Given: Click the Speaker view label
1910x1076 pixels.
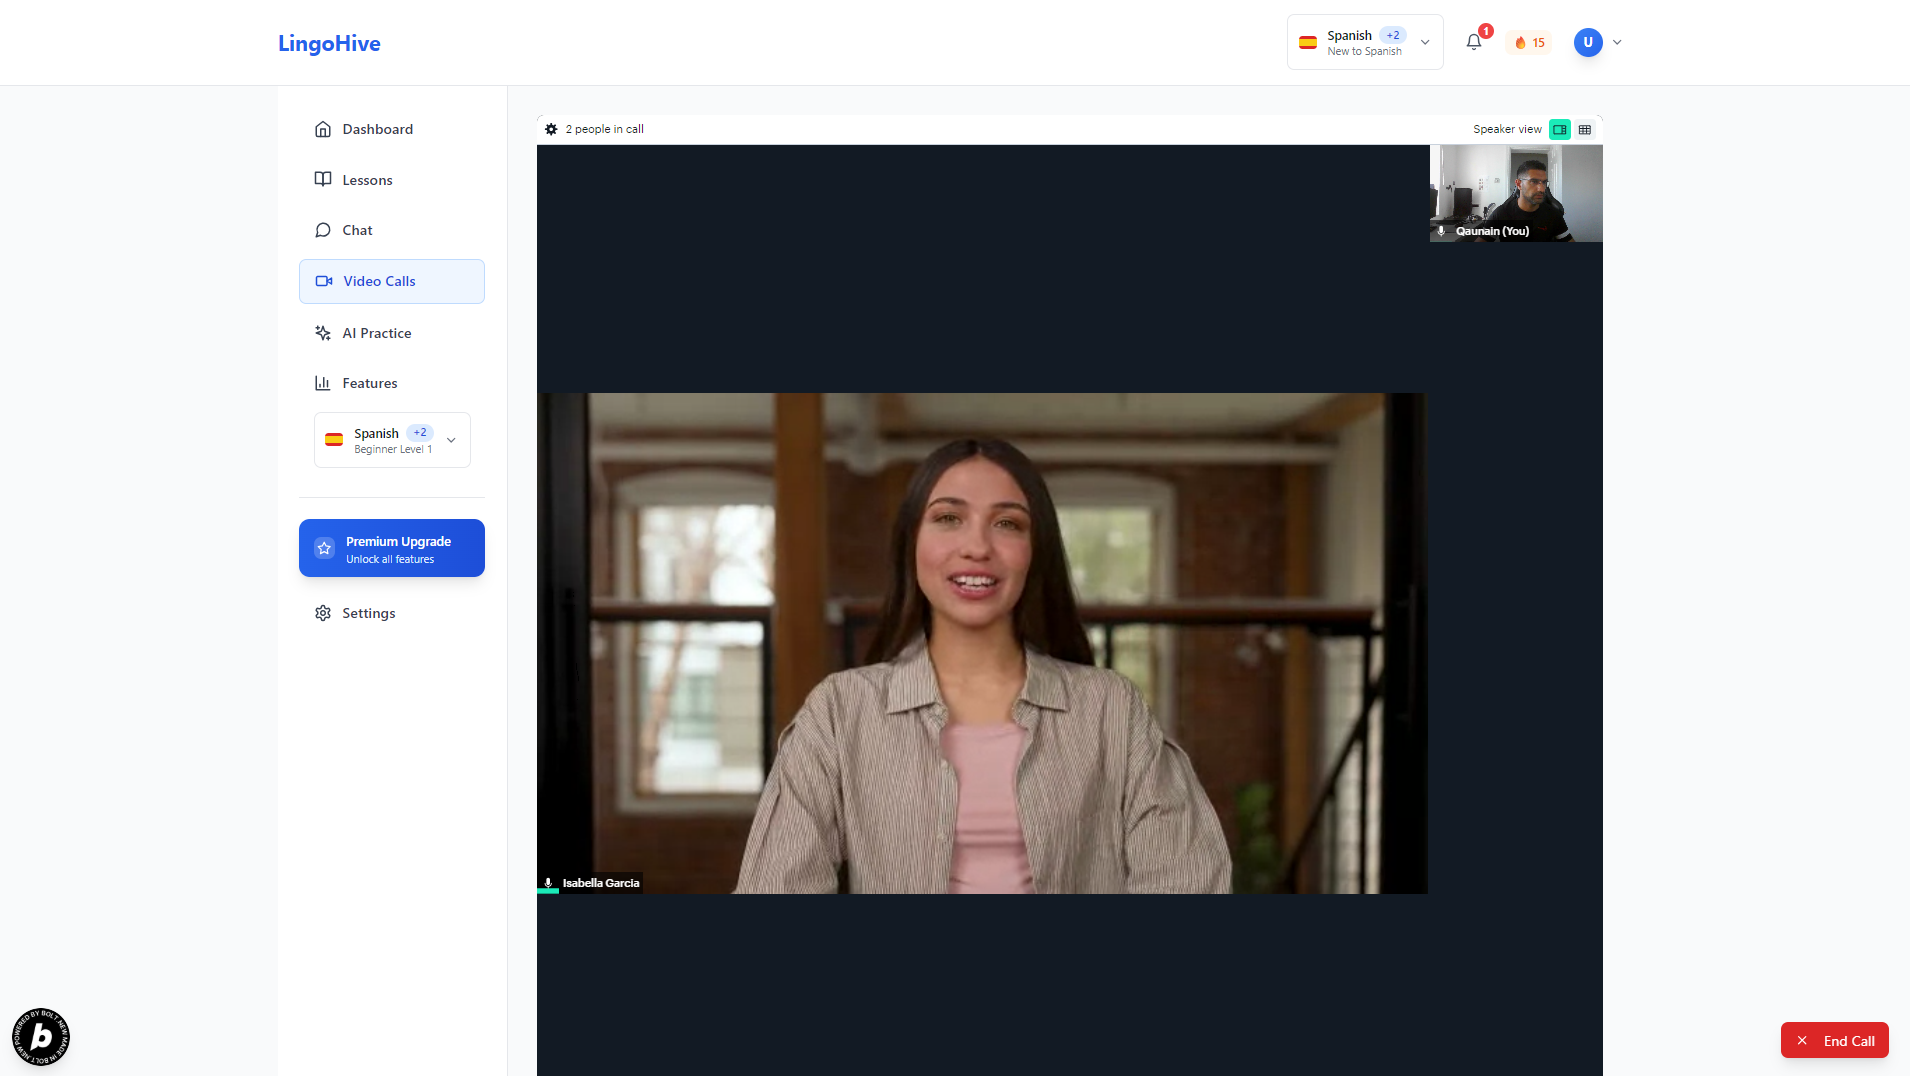Looking at the screenshot, I should coord(1507,129).
